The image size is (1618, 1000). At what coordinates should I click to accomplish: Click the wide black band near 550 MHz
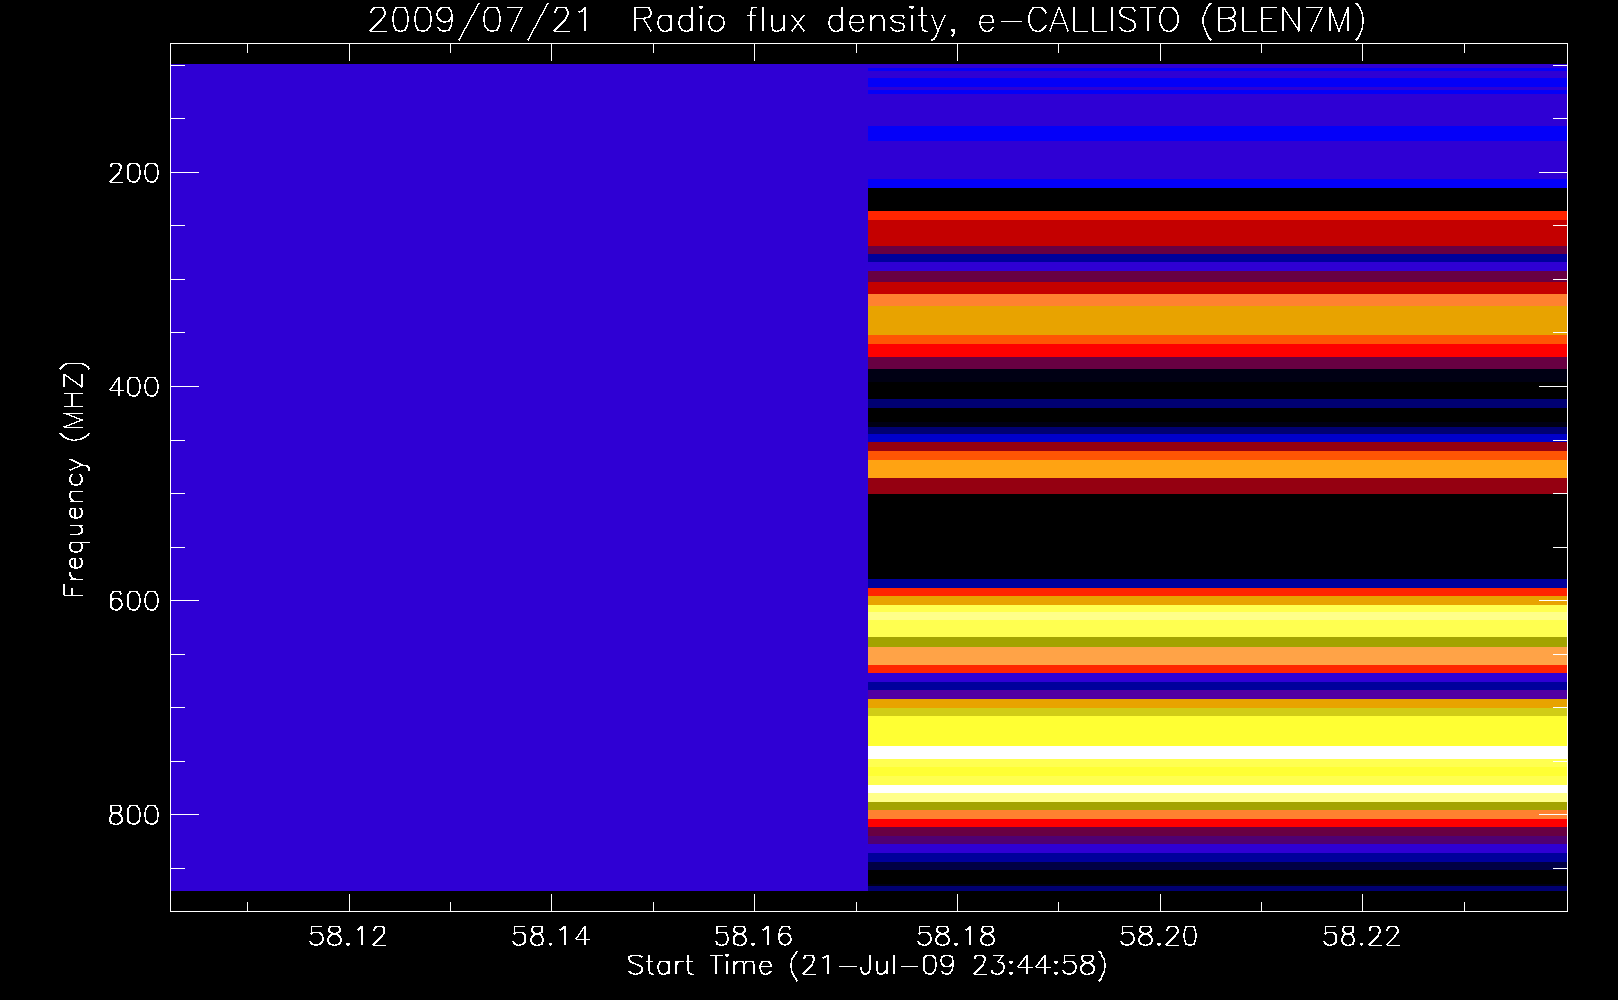point(1217,536)
